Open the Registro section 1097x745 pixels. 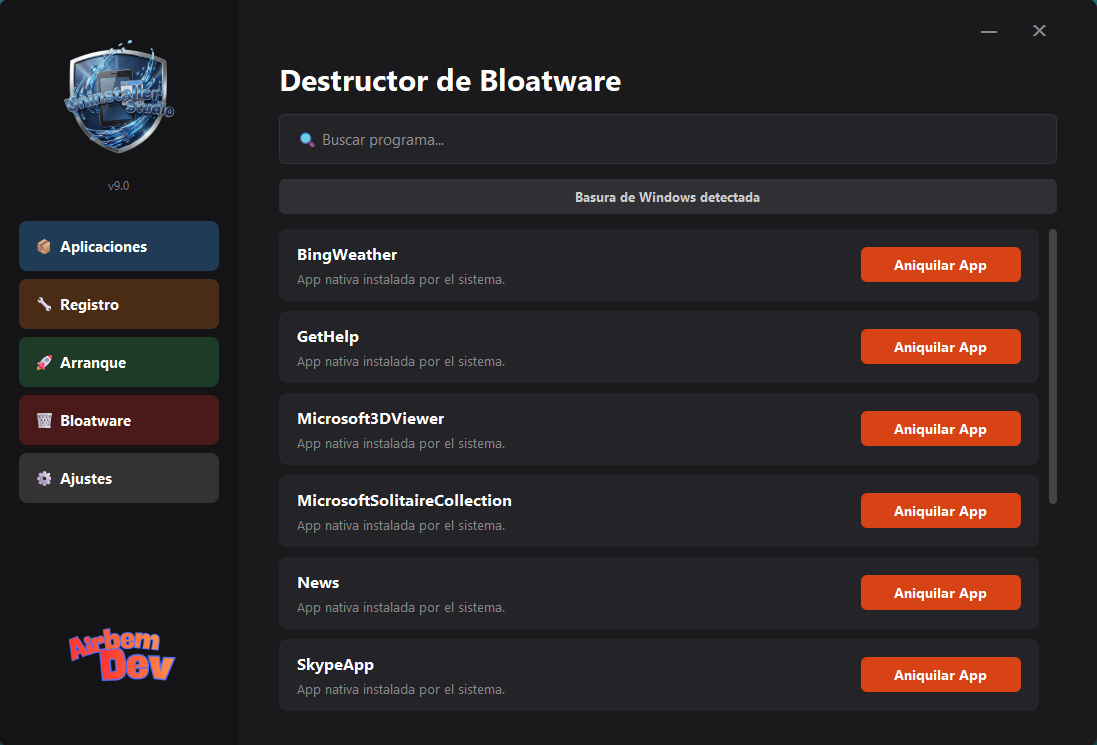pos(119,304)
